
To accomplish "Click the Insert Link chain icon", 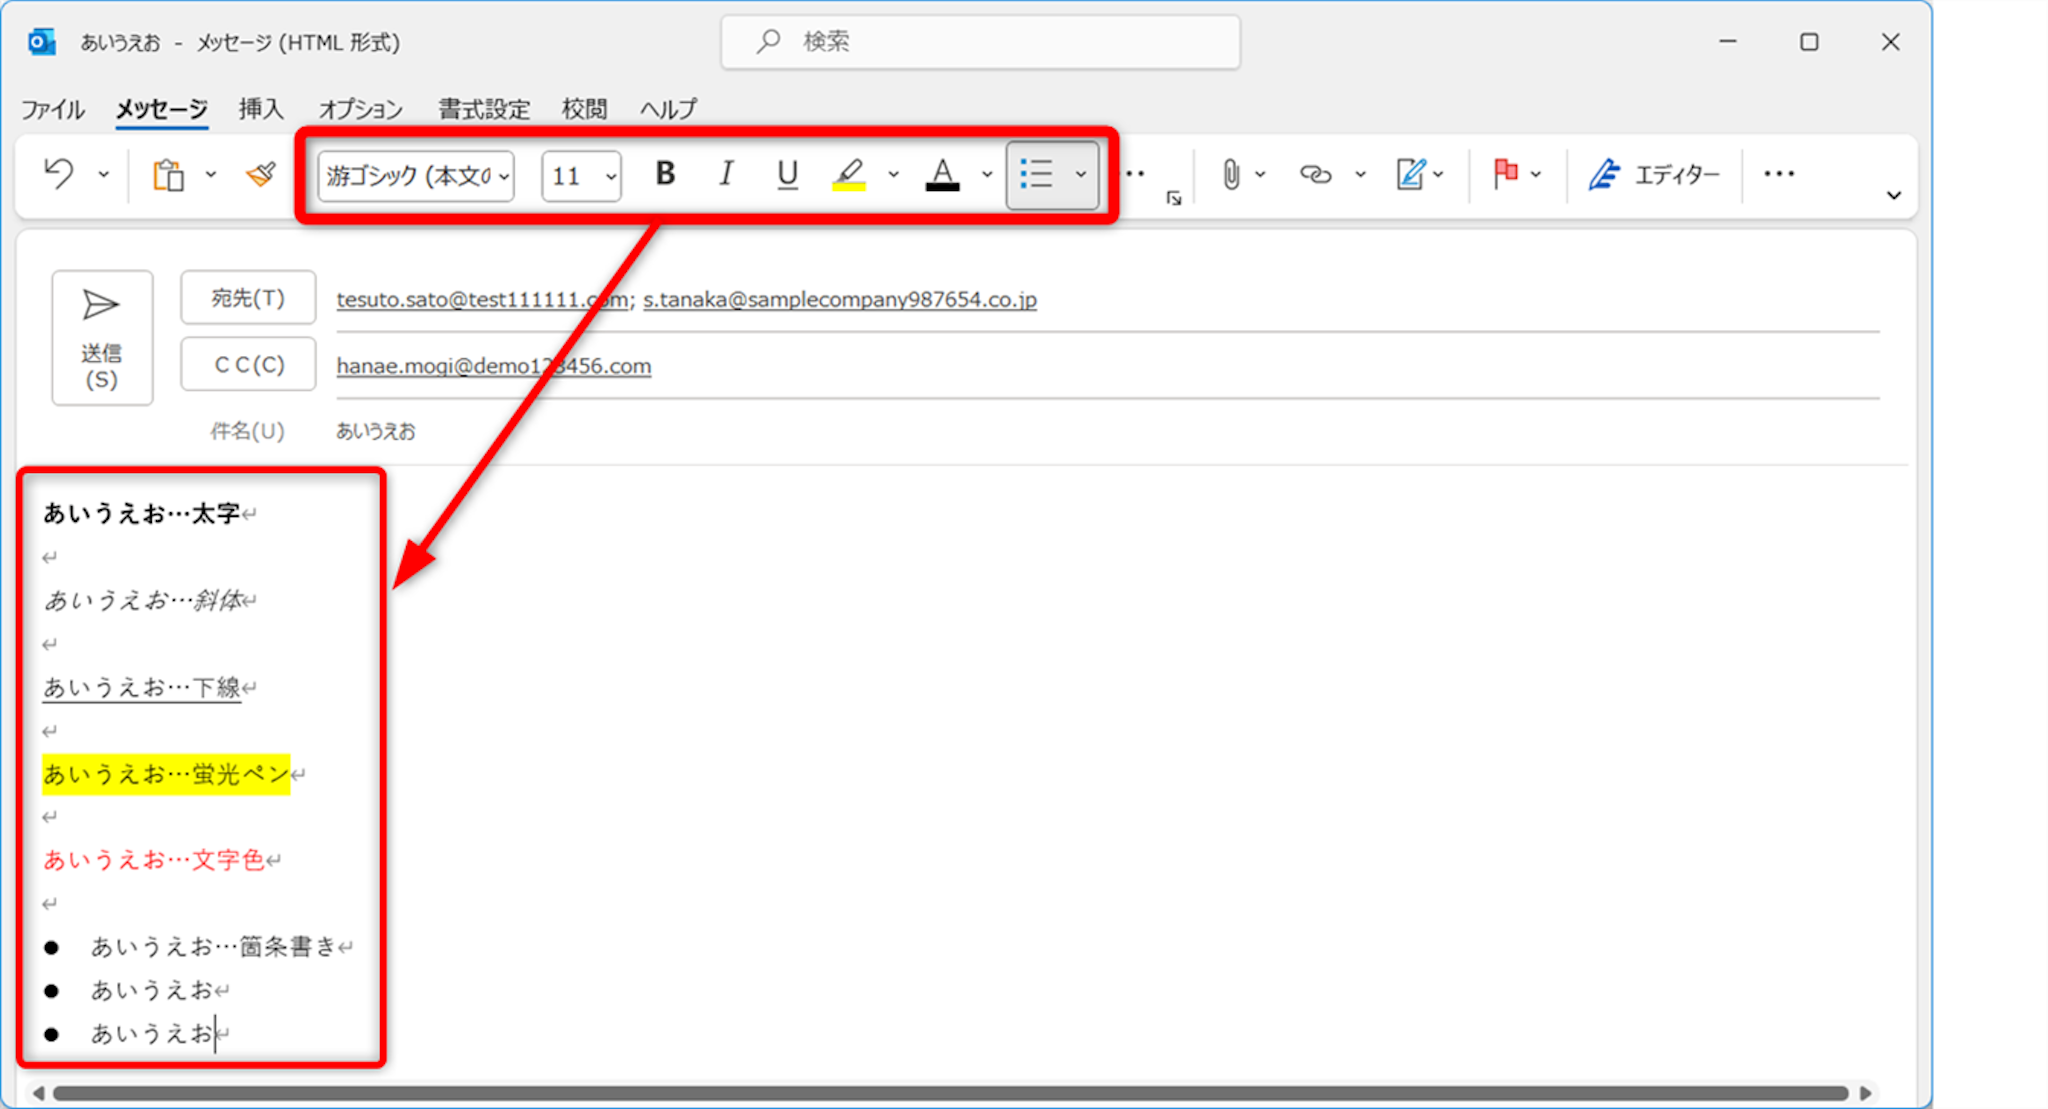I will pyautogui.click(x=1315, y=175).
